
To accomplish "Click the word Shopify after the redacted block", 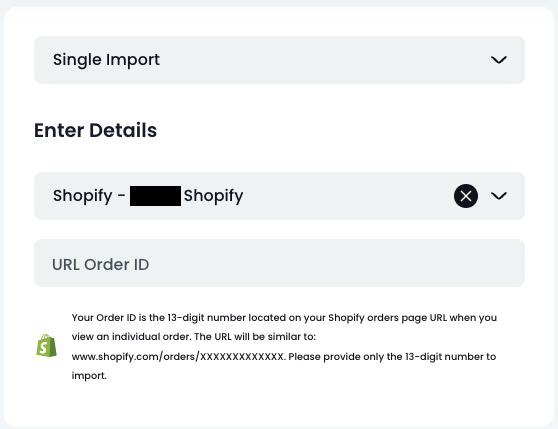I will pyautogui.click(x=214, y=196).
